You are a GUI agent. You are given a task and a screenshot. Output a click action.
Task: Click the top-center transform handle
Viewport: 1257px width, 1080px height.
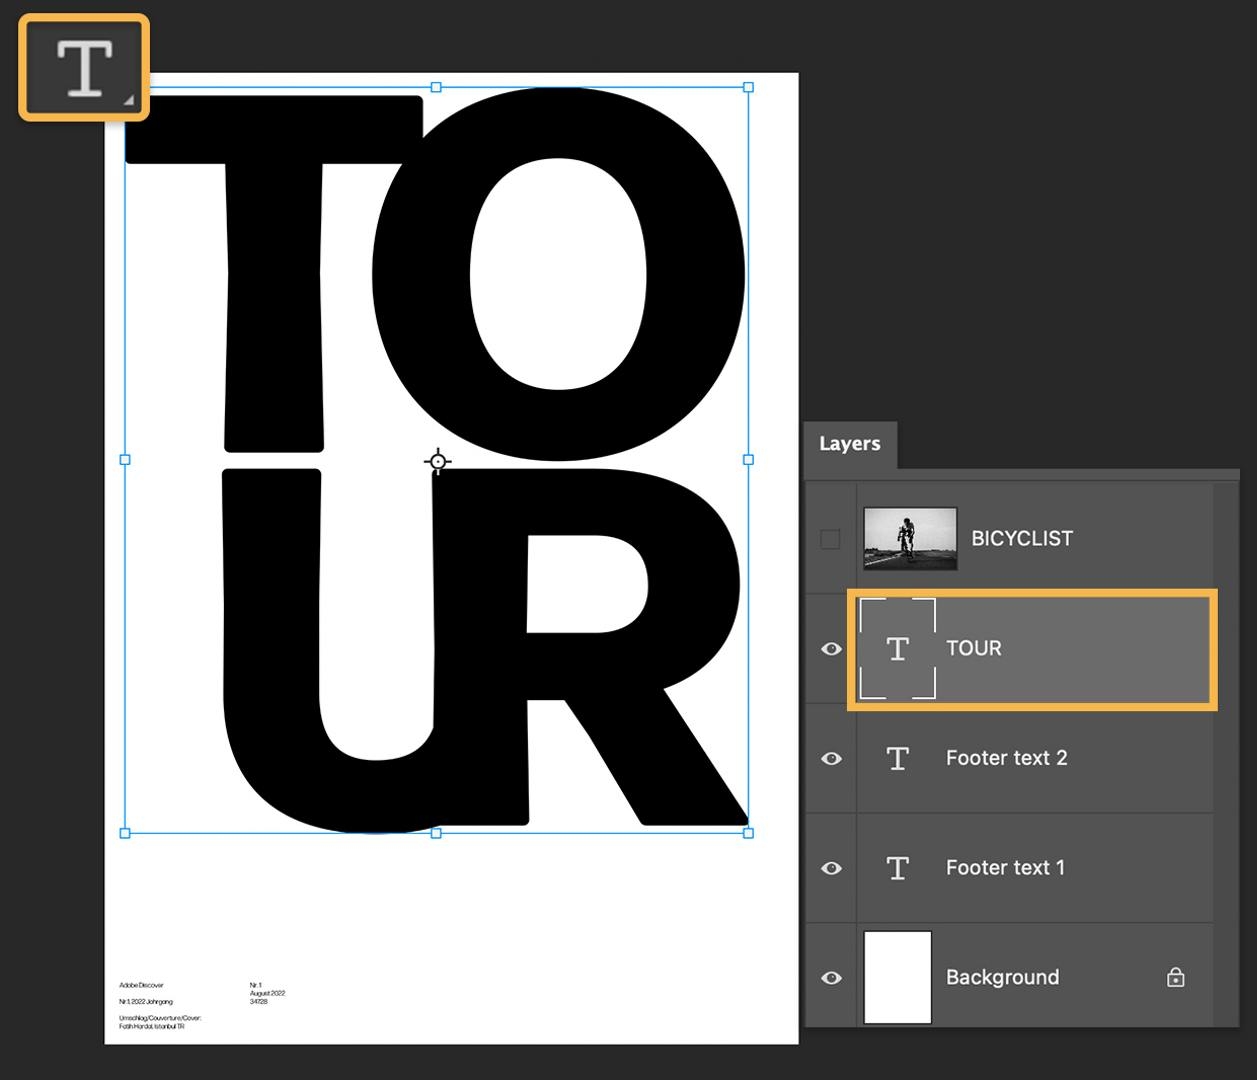[436, 88]
